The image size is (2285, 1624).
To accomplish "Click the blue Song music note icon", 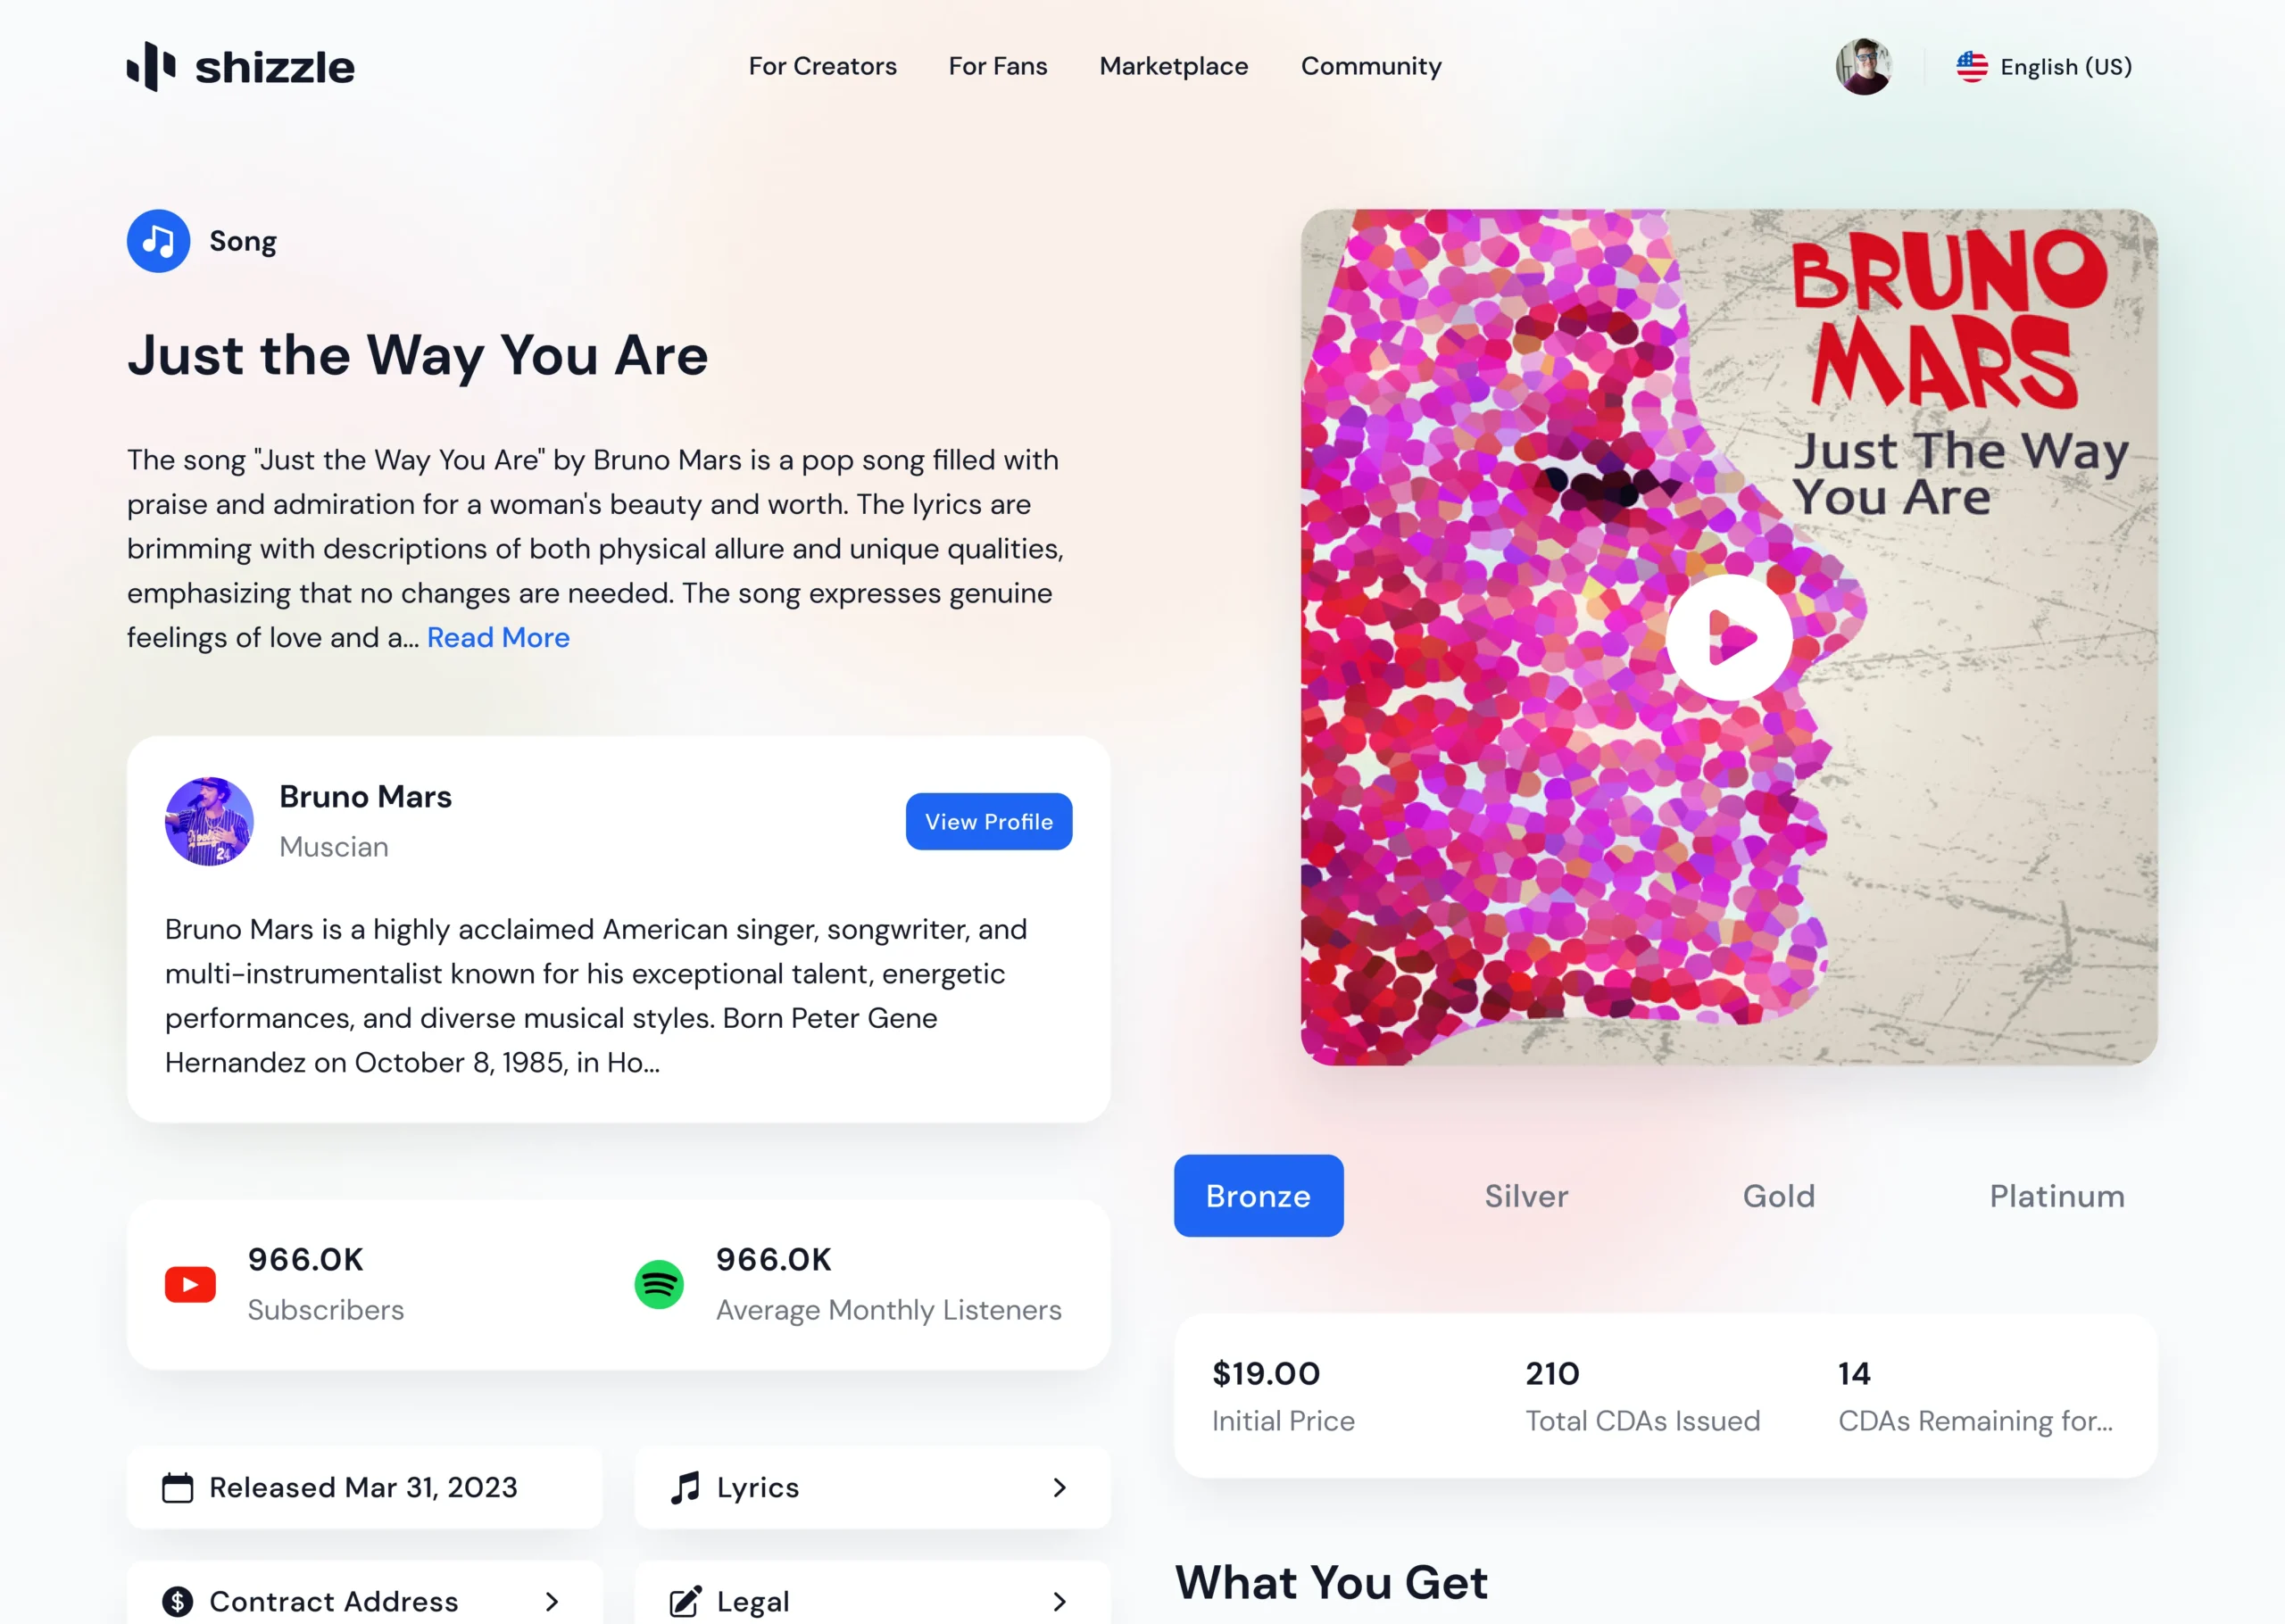I will (158, 241).
